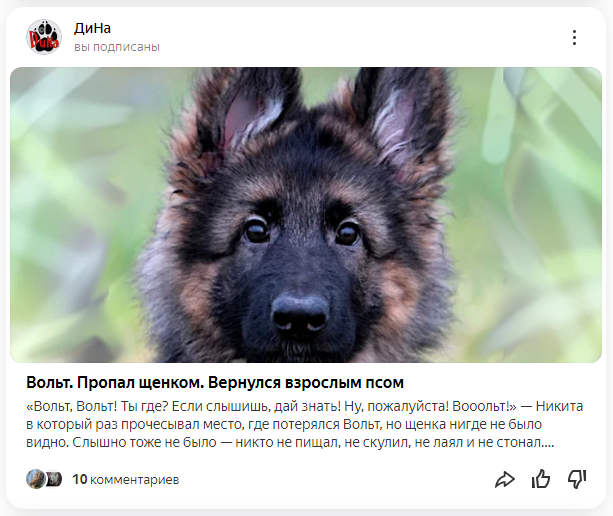Dislike the post with thumbs-down icon
The image size is (613, 516).
click(577, 479)
